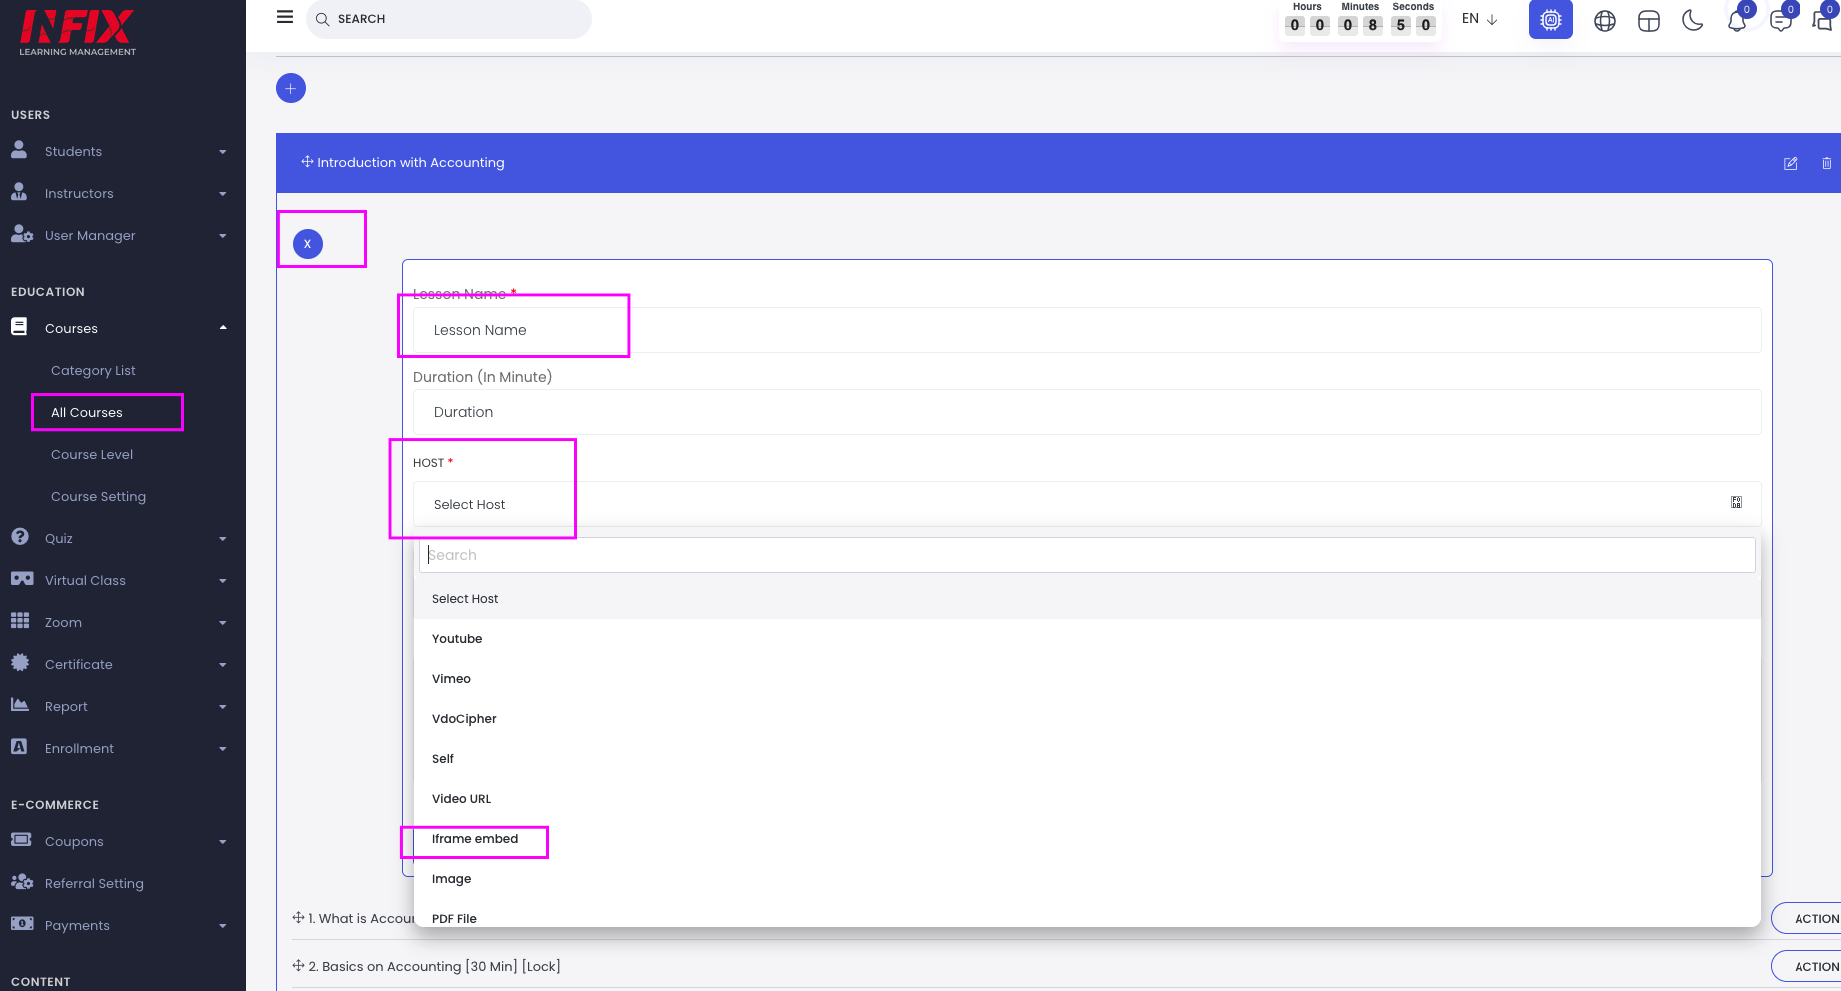1841x991 pixels.
Task: Open the hamburger sidebar toggle
Action: [x=285, y=17]
